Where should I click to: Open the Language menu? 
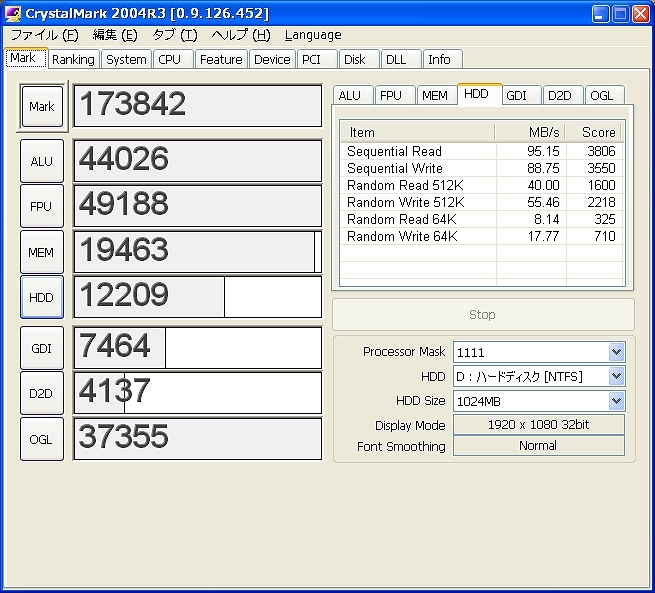(x=312, y=35)
